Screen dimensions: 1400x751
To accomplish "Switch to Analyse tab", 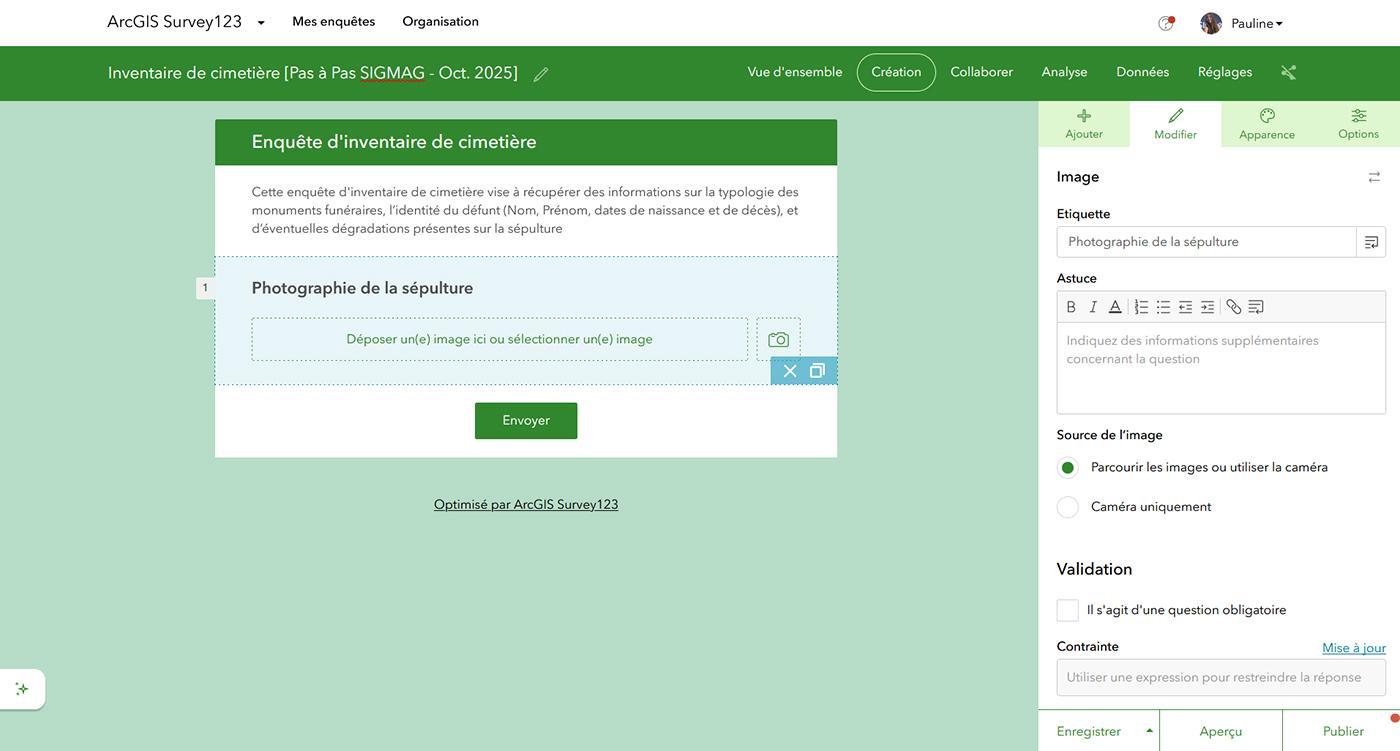I will coord(1064,72).
